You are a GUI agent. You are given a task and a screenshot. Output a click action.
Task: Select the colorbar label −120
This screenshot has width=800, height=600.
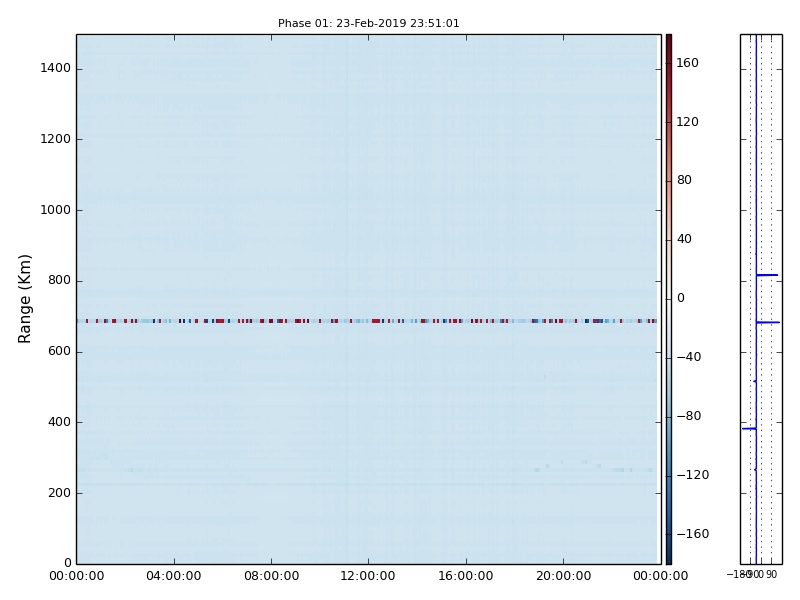click(690, 475)
